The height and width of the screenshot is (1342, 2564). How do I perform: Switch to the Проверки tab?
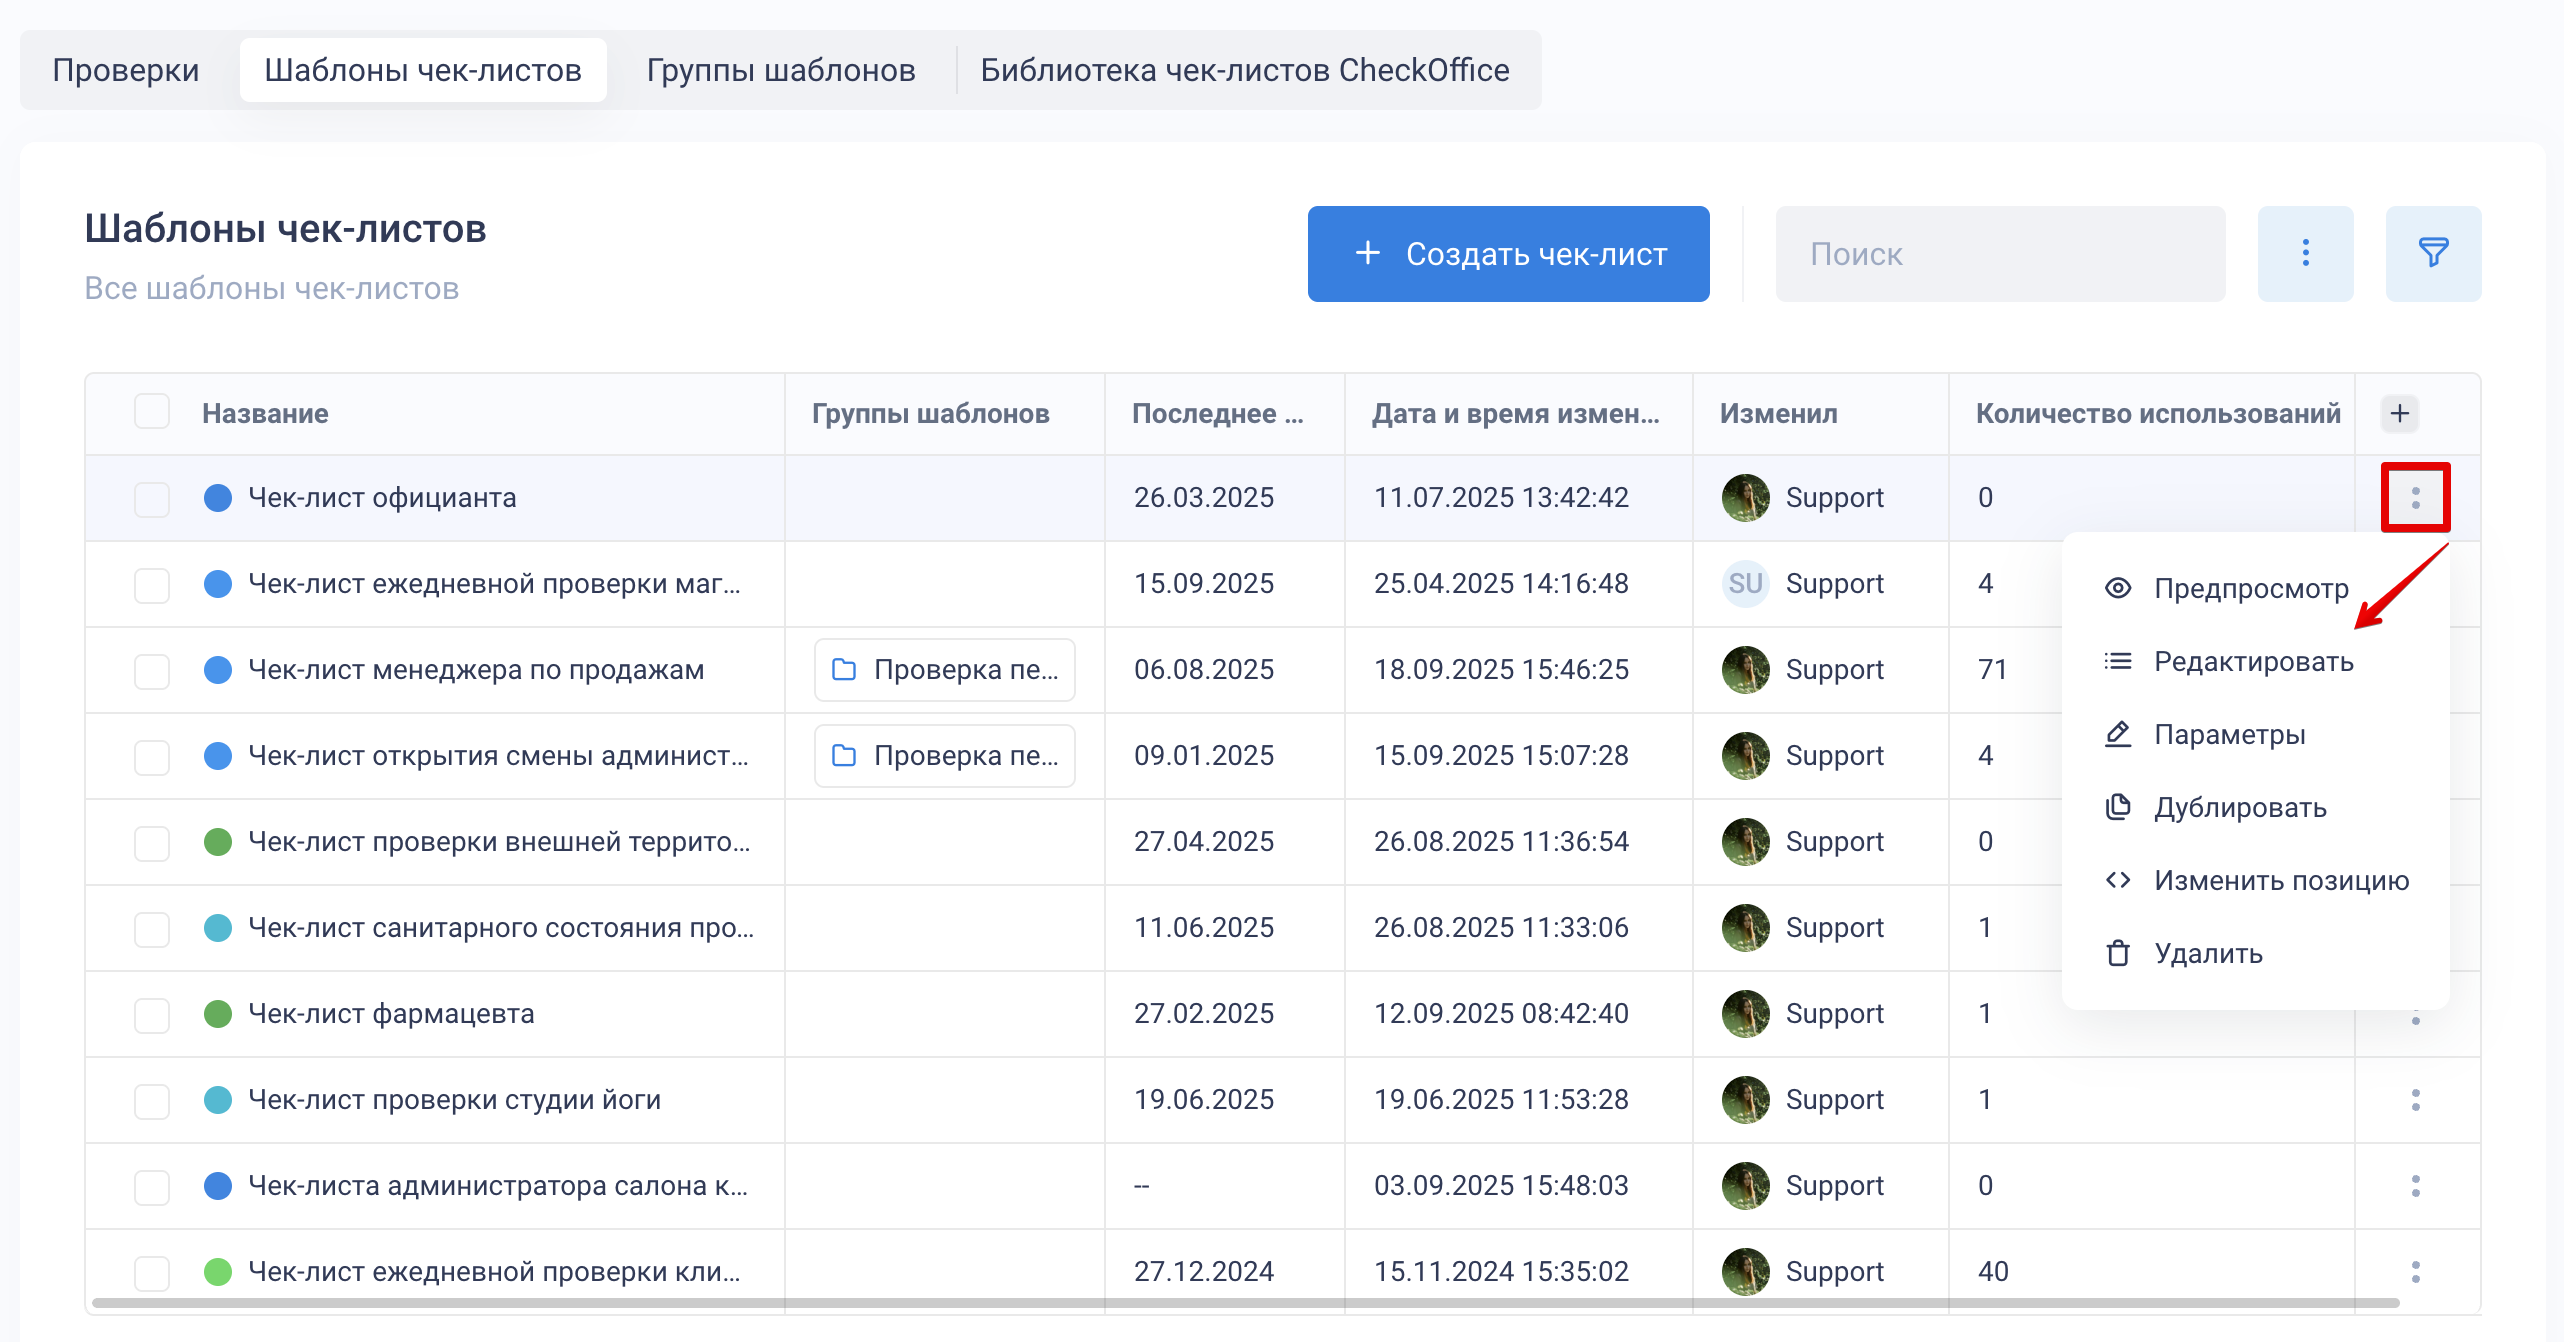point(126,70)
